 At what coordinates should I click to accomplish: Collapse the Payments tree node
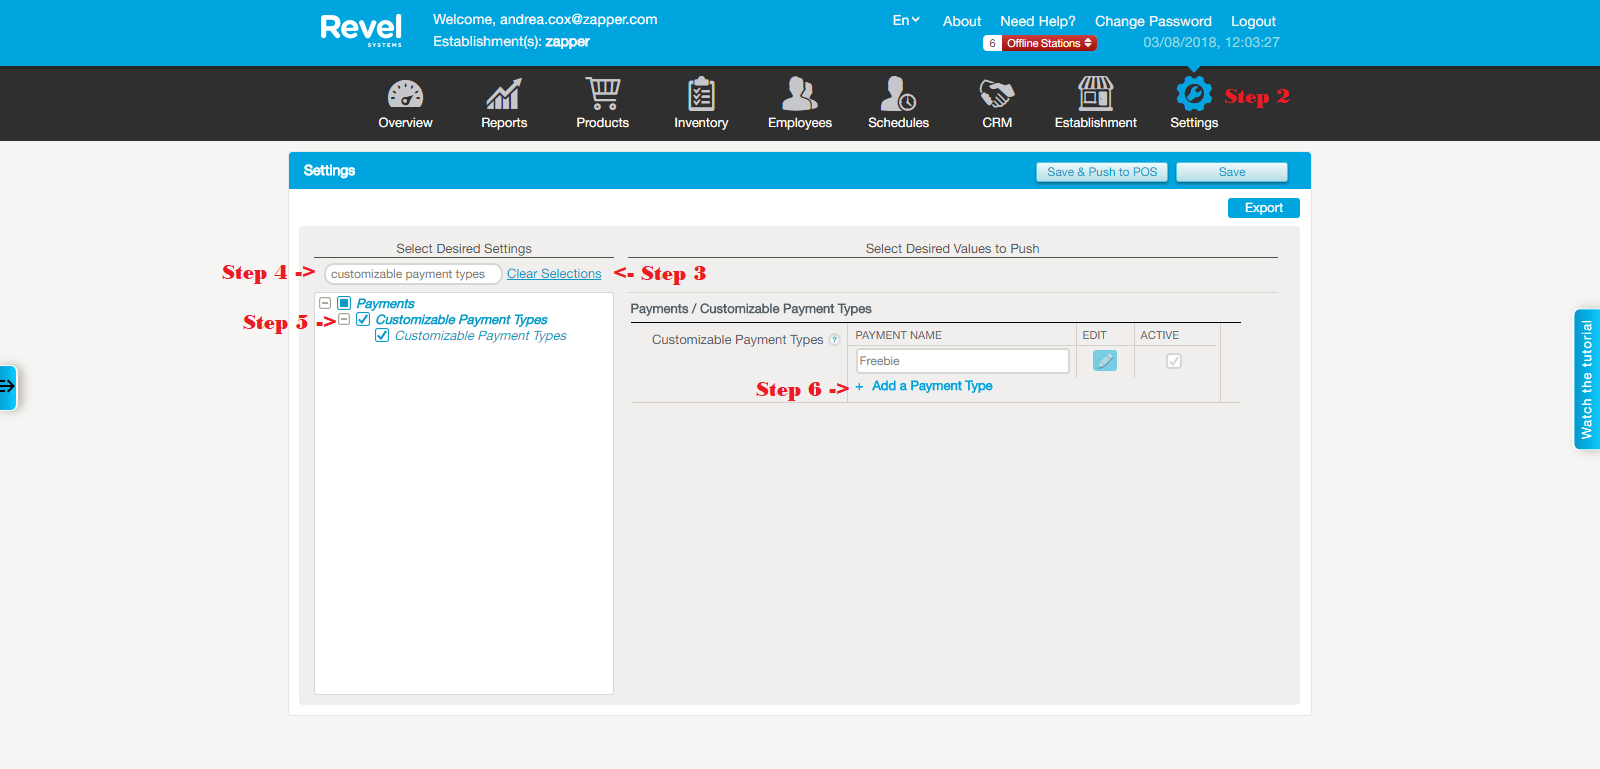pyautogui.click(x=325, y=303)
